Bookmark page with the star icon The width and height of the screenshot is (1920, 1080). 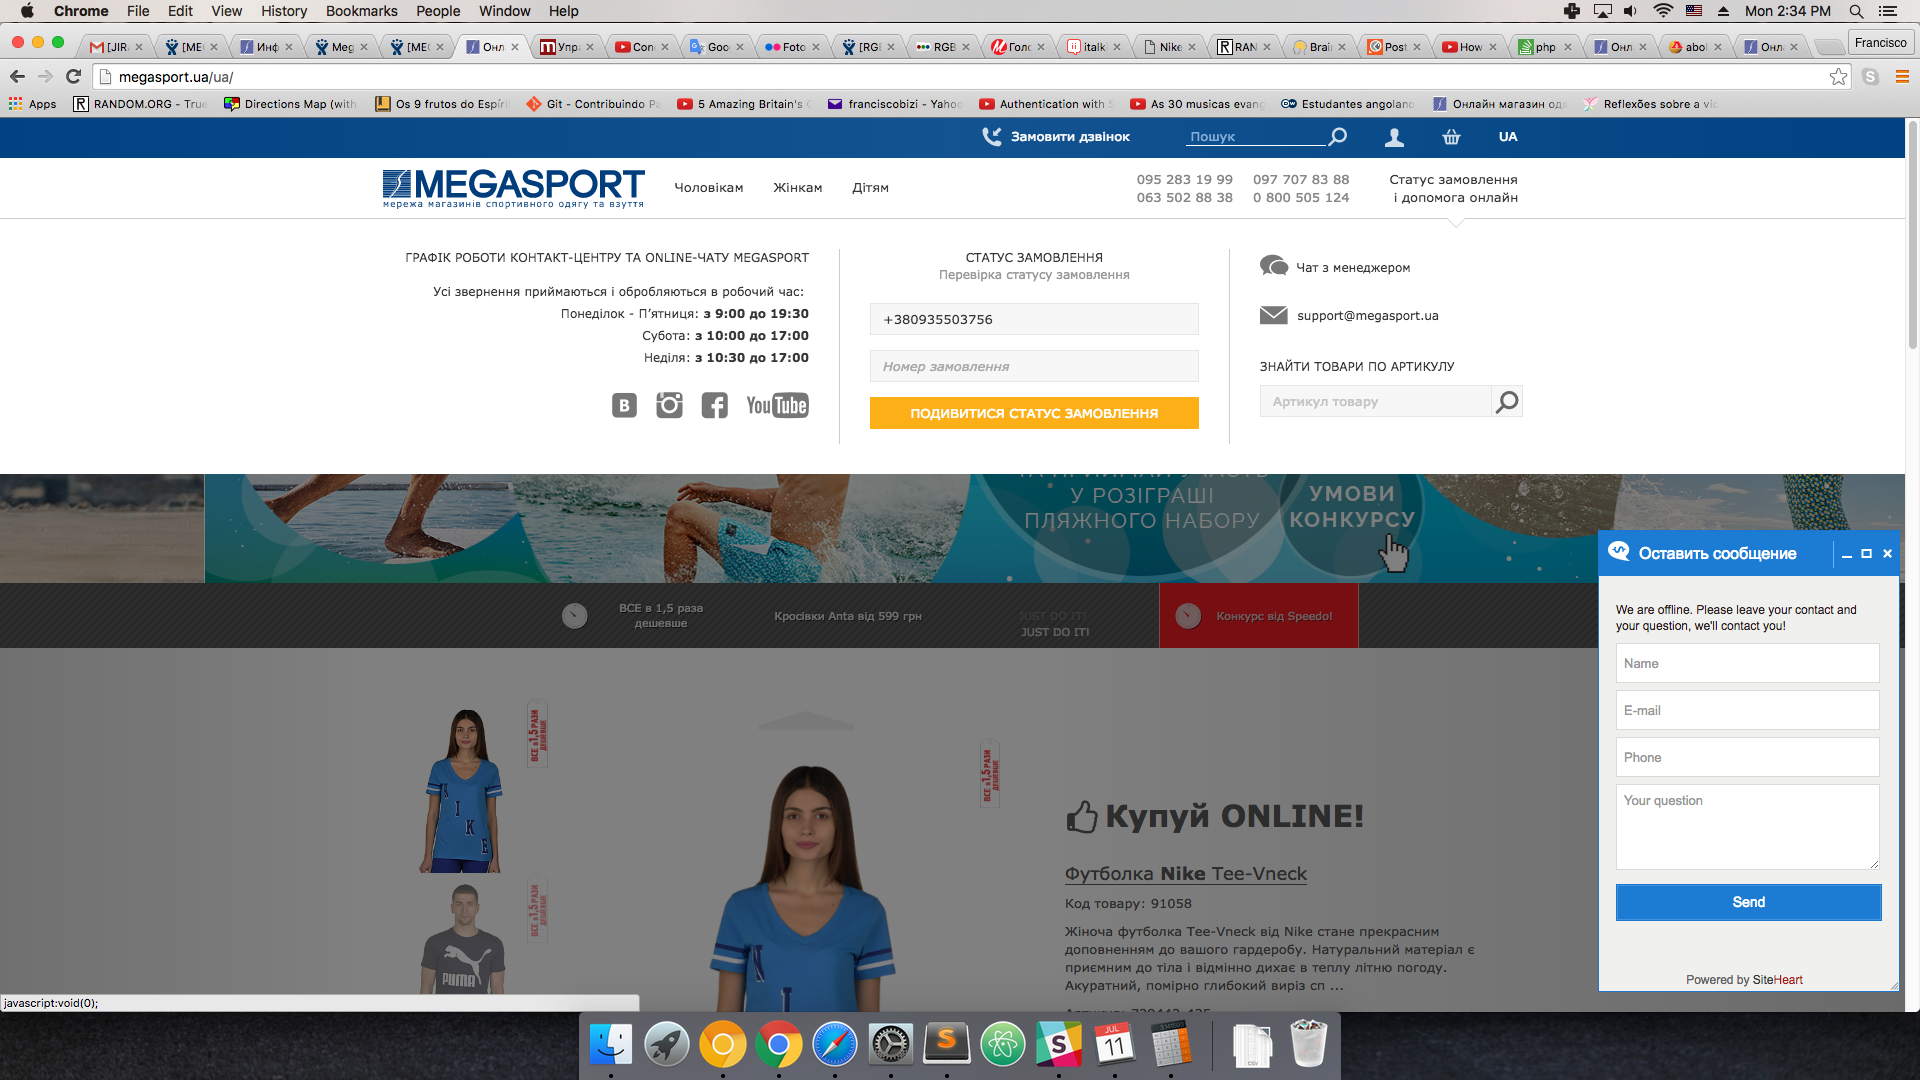click(1838, 77)
